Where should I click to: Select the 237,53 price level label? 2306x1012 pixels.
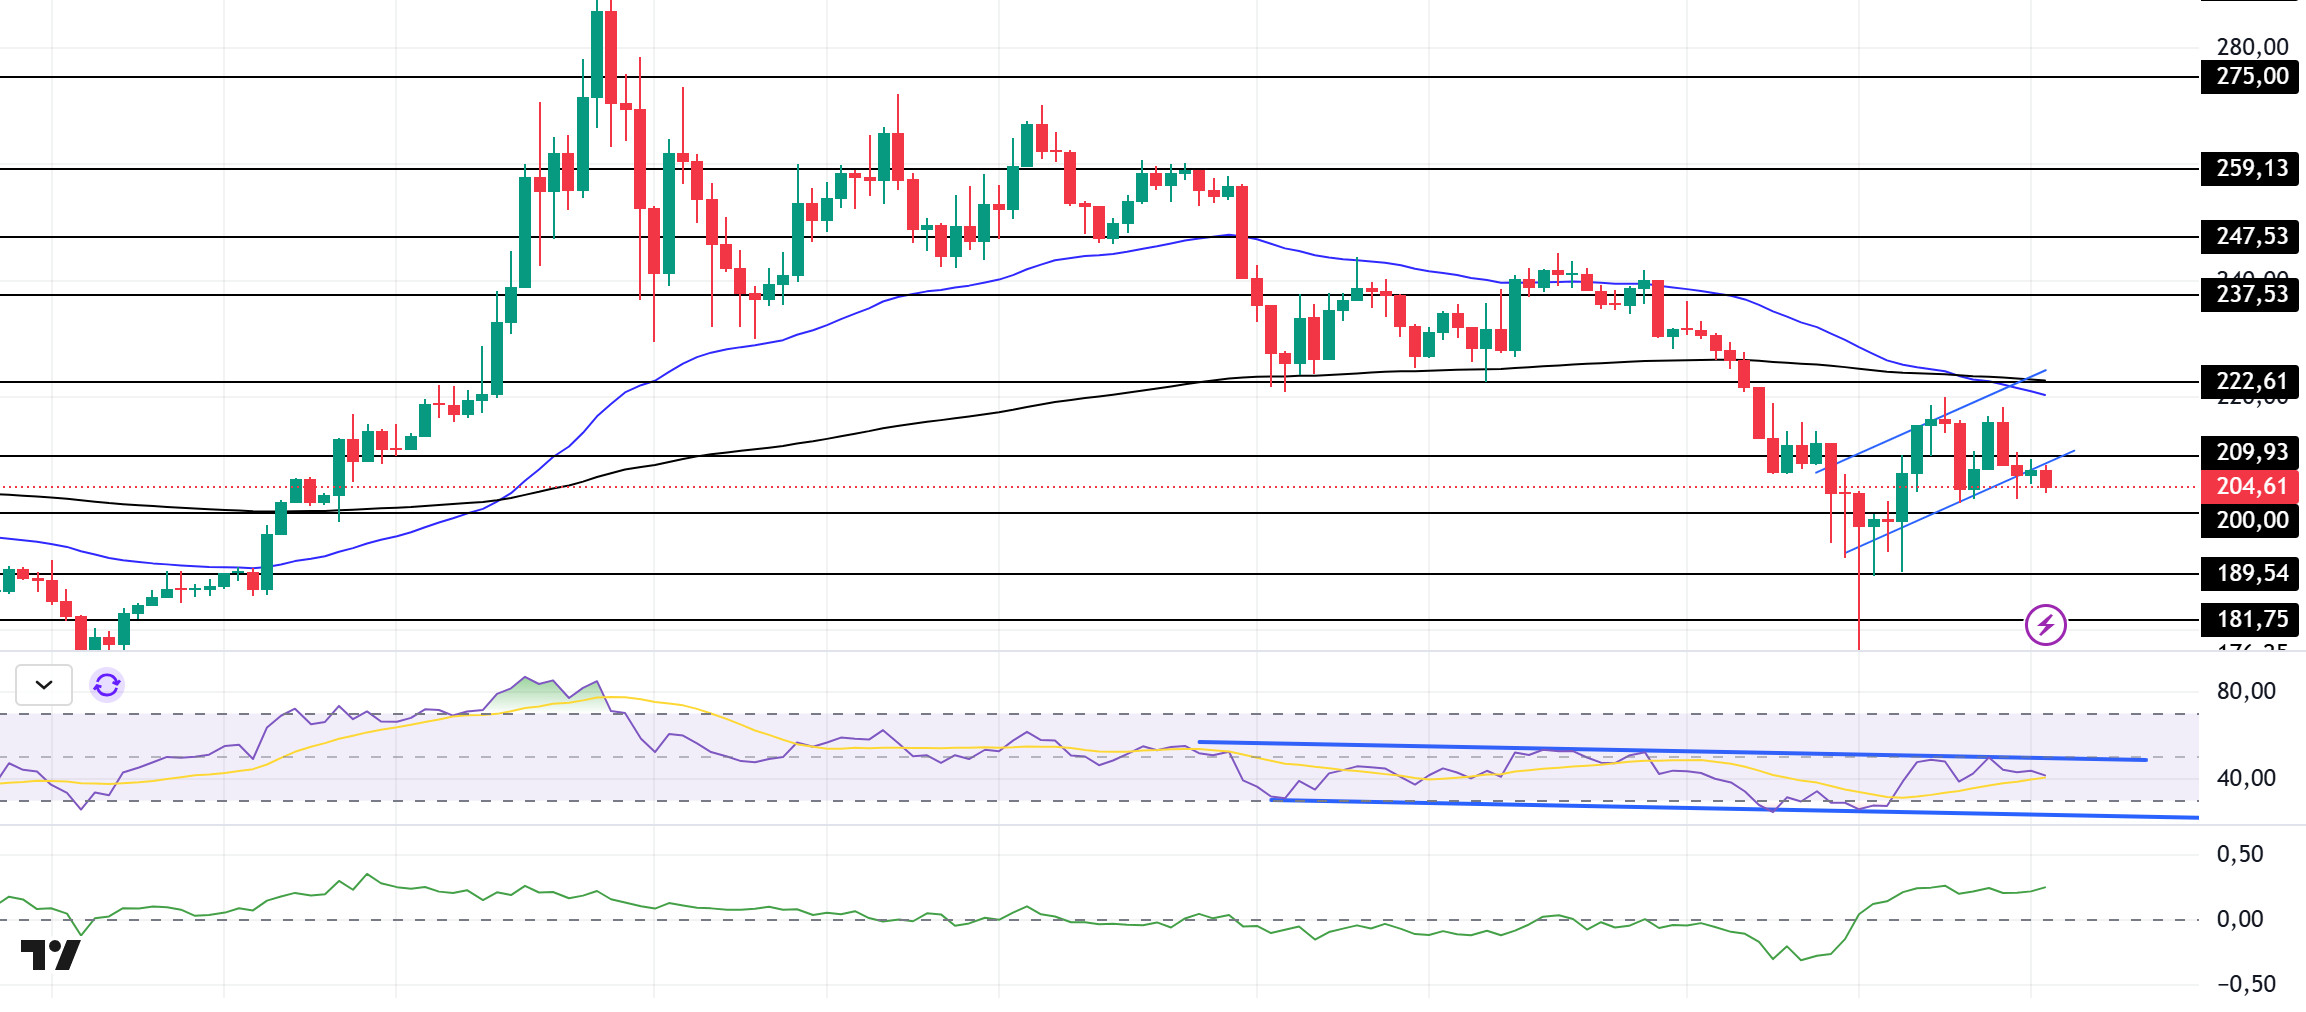2250,294
